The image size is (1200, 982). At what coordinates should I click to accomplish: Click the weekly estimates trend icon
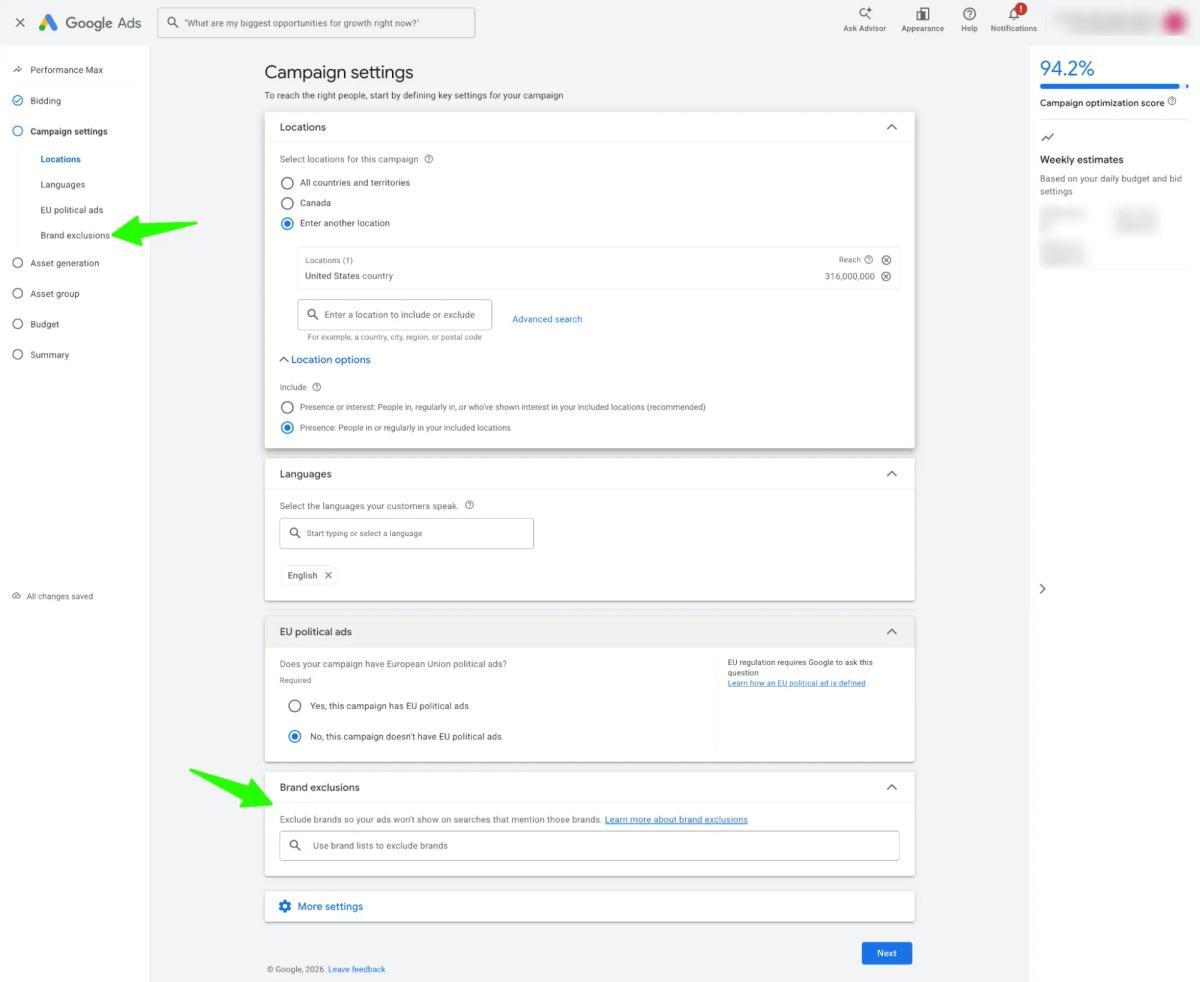pos(1047,137)
